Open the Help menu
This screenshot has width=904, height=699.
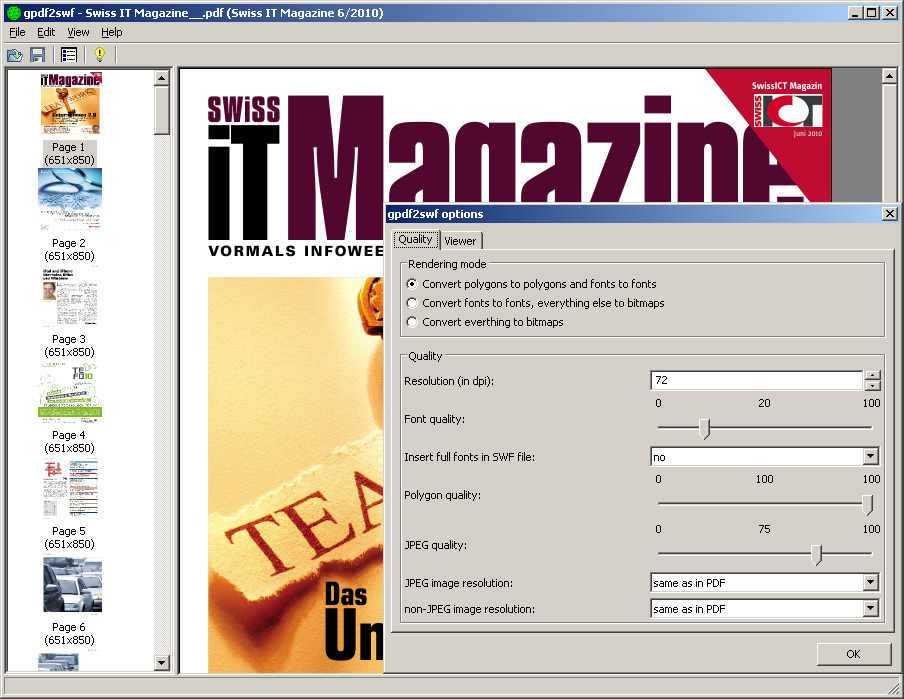click(x=112, y=32)
